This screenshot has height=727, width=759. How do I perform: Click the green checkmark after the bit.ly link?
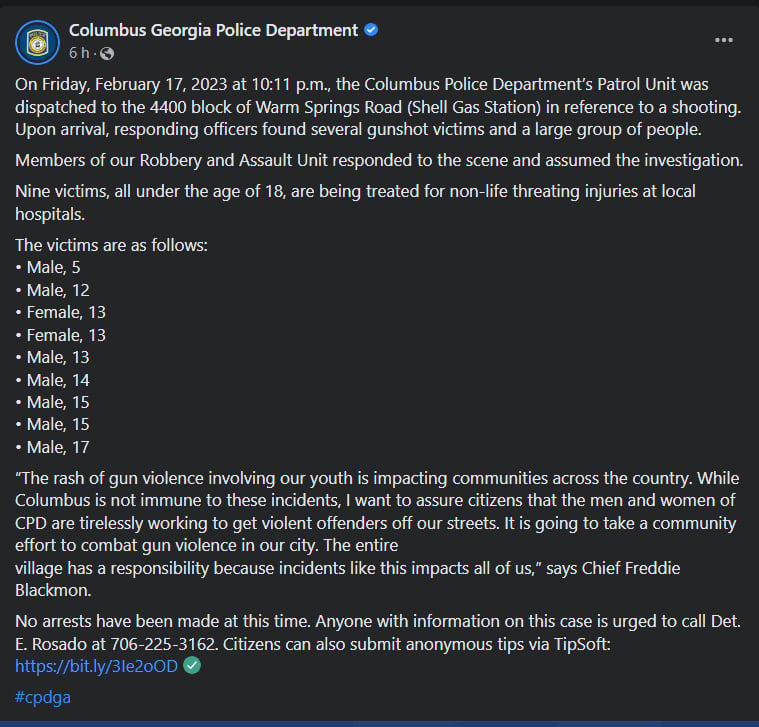(192, 666)
